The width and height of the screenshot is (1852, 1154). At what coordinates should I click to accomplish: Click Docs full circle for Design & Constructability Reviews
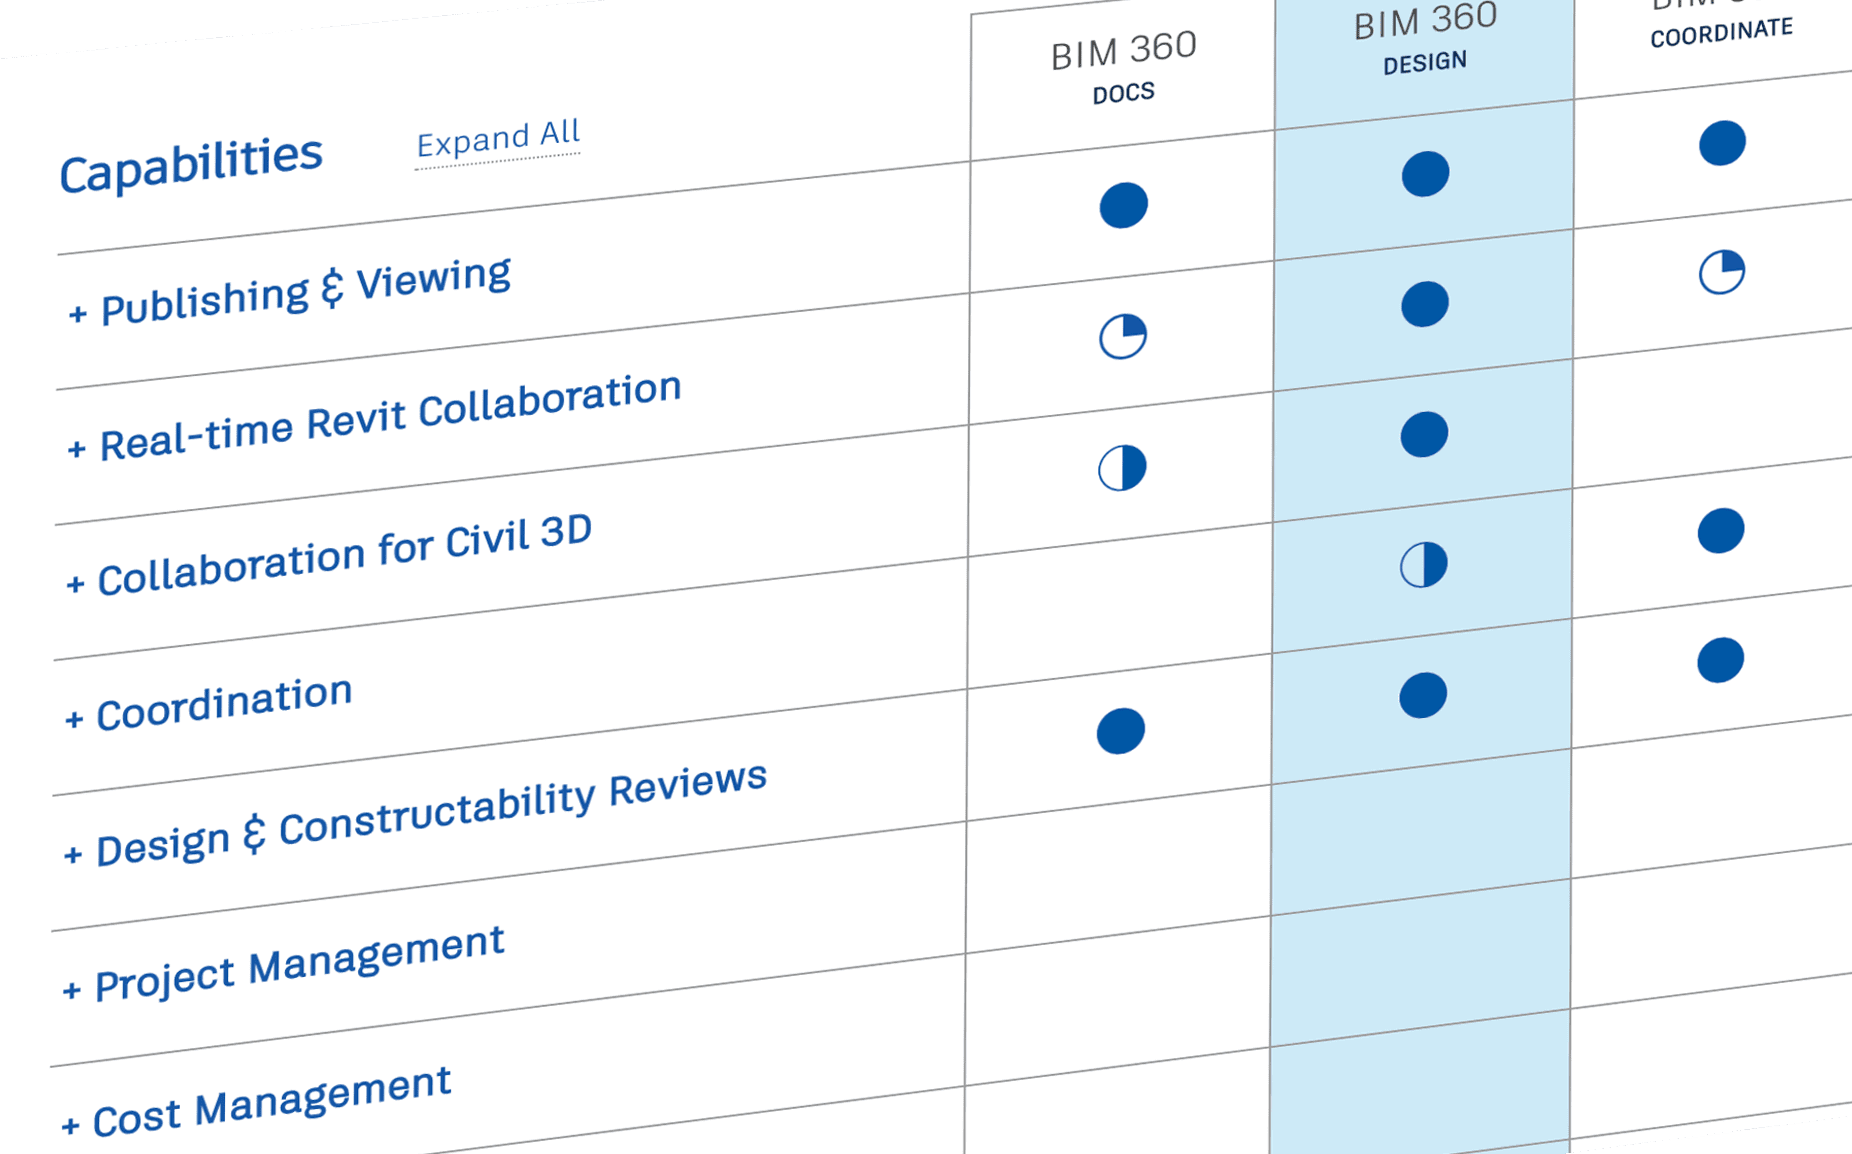1120,731
